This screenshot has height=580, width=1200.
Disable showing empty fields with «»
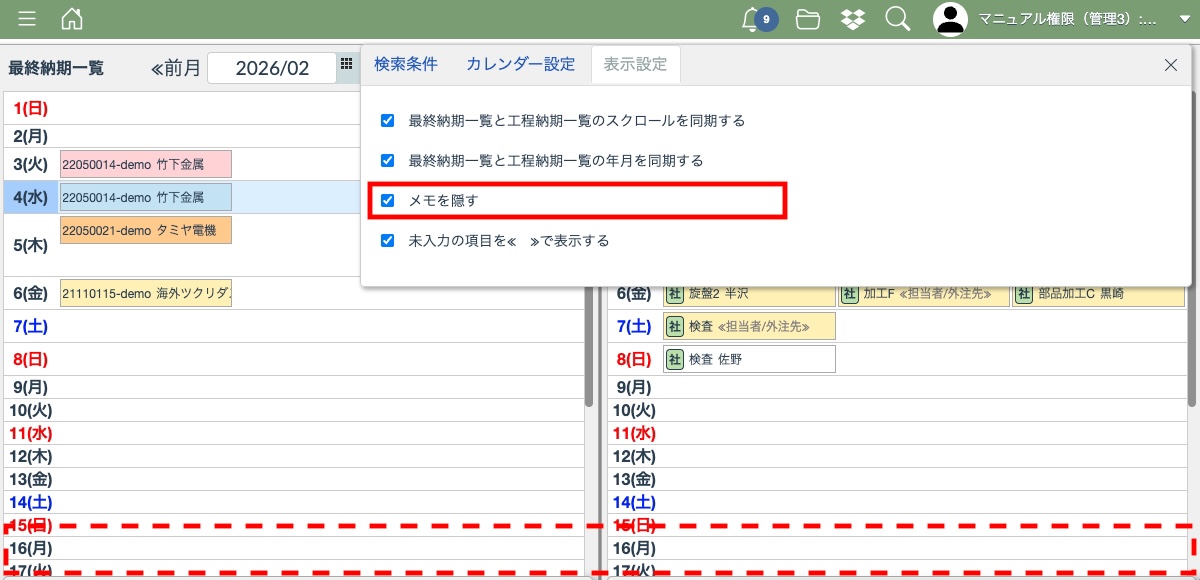point(388,240)
